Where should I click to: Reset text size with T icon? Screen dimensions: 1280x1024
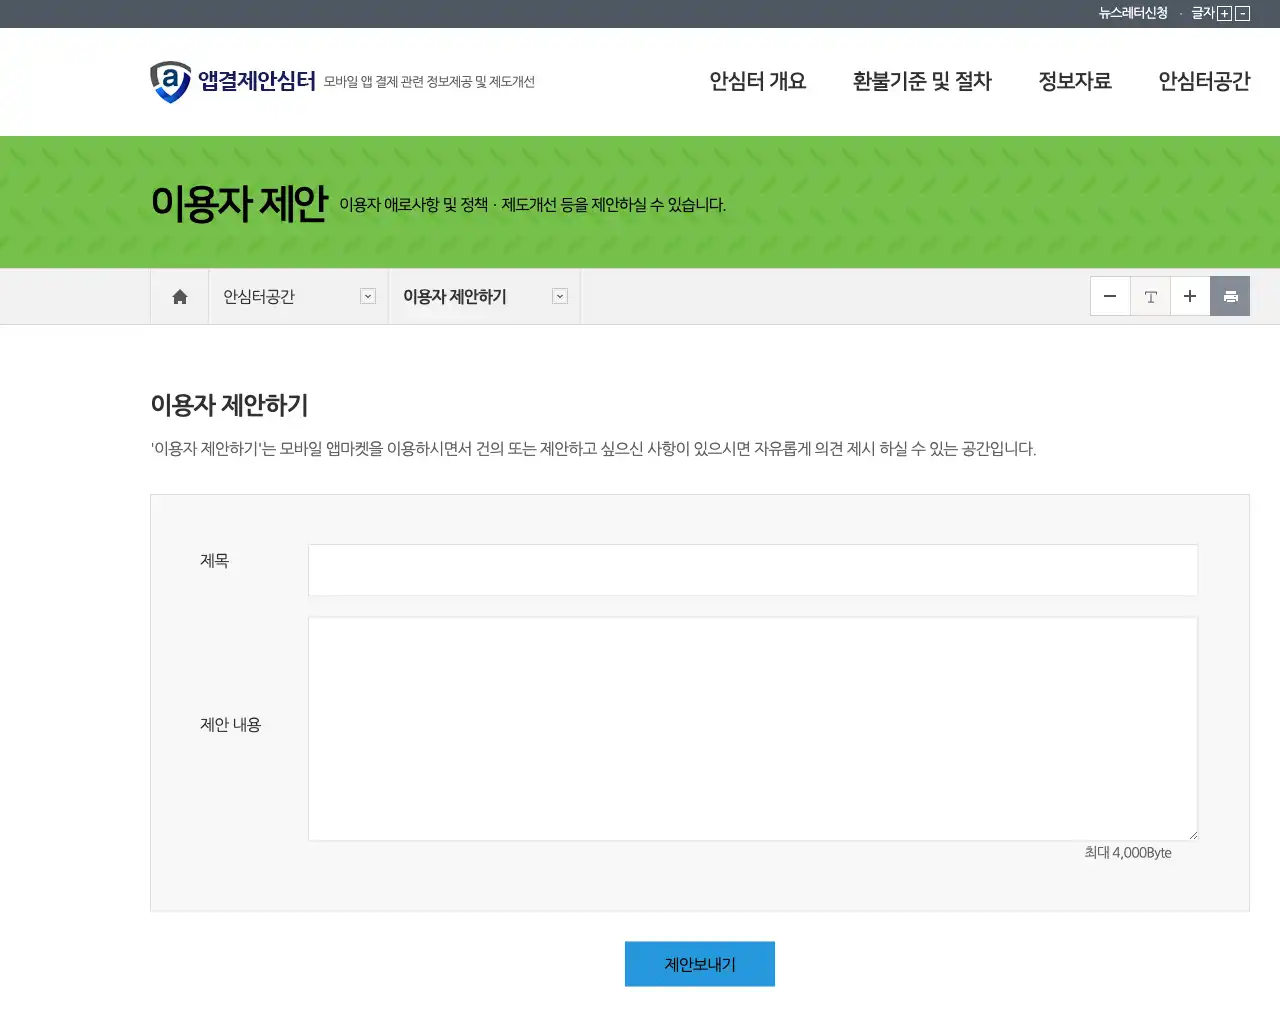1150,296
